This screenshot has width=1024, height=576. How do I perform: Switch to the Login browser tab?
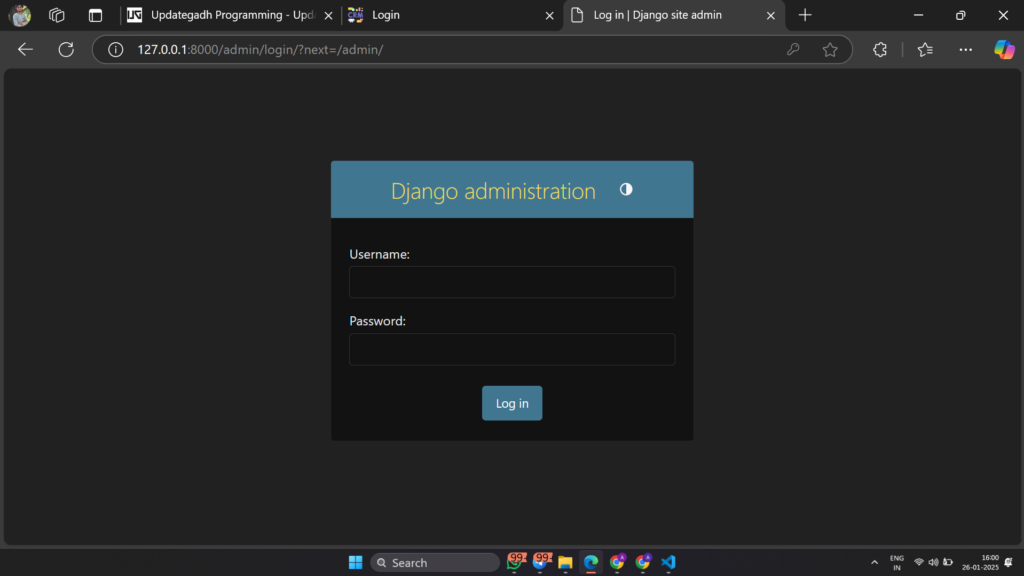pyautogui.click(x=451, y=15)
